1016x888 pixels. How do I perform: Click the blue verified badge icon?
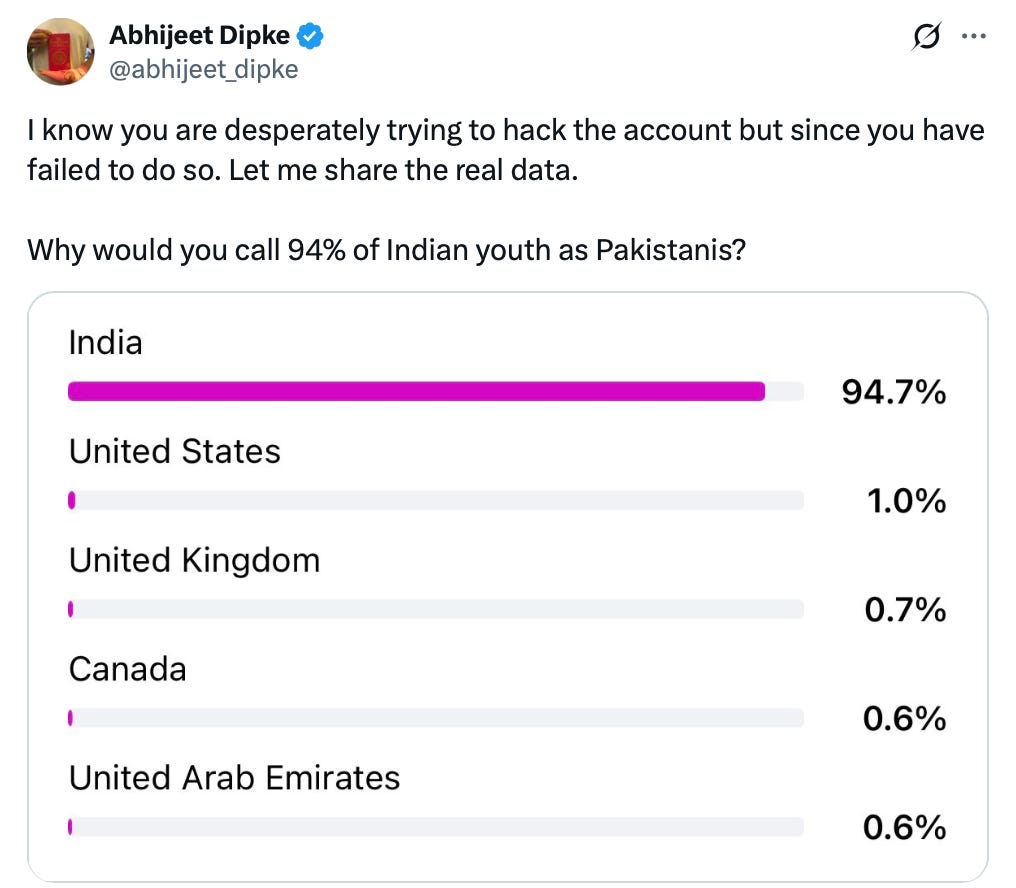point(310,36)
